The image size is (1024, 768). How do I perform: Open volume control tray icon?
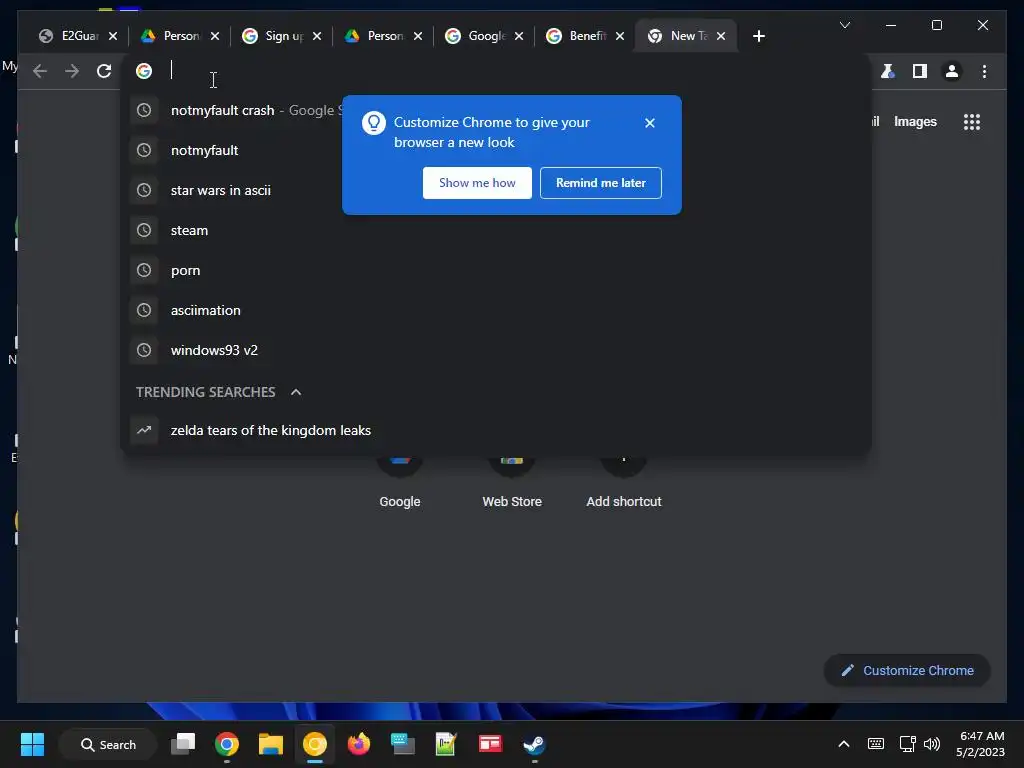click(x=932, y=744)
